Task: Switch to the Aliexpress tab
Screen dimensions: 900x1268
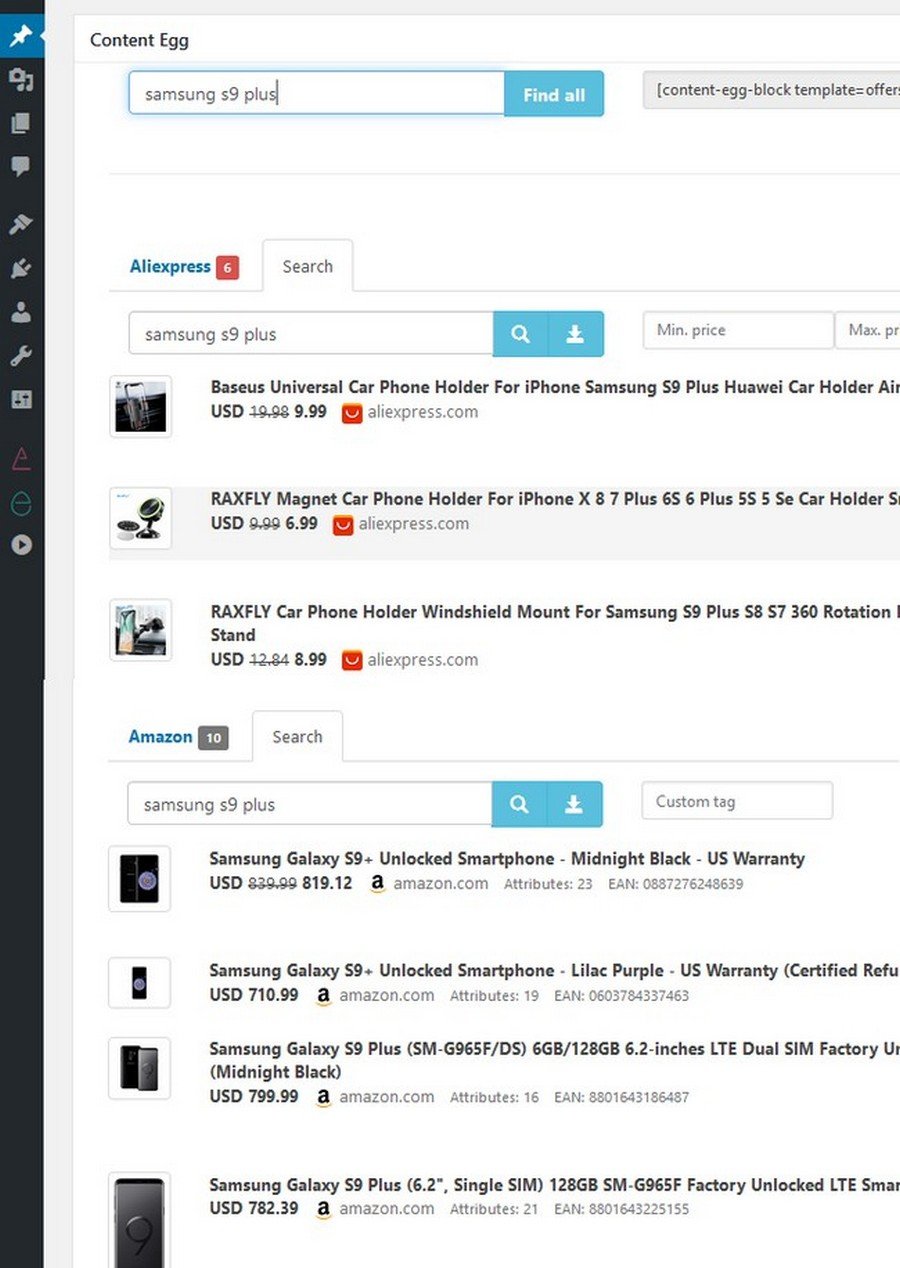Action: [170, 267]
